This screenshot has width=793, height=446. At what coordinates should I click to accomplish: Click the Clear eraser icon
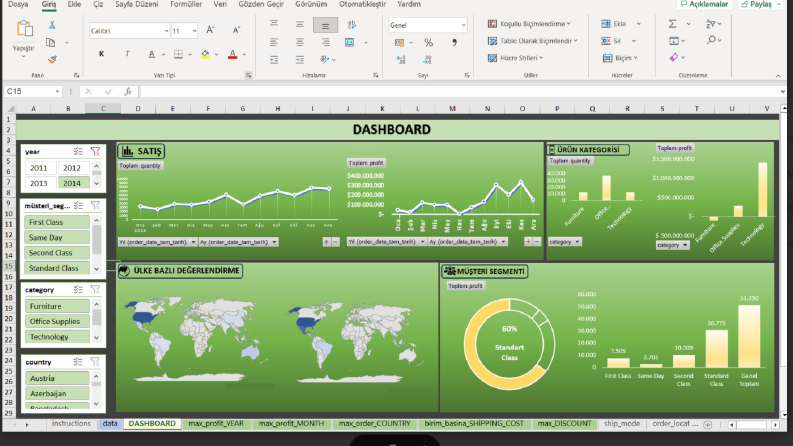pos(674,57)
